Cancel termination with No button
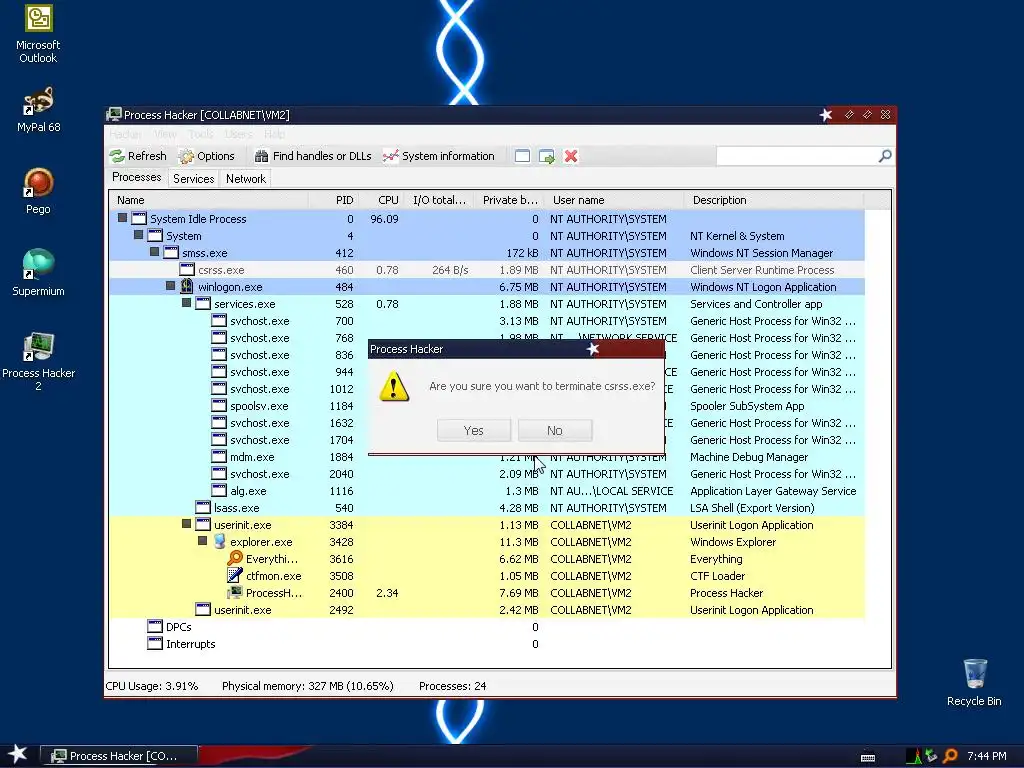The width and height of the screenshot is (1024, 768). (555, 430)
